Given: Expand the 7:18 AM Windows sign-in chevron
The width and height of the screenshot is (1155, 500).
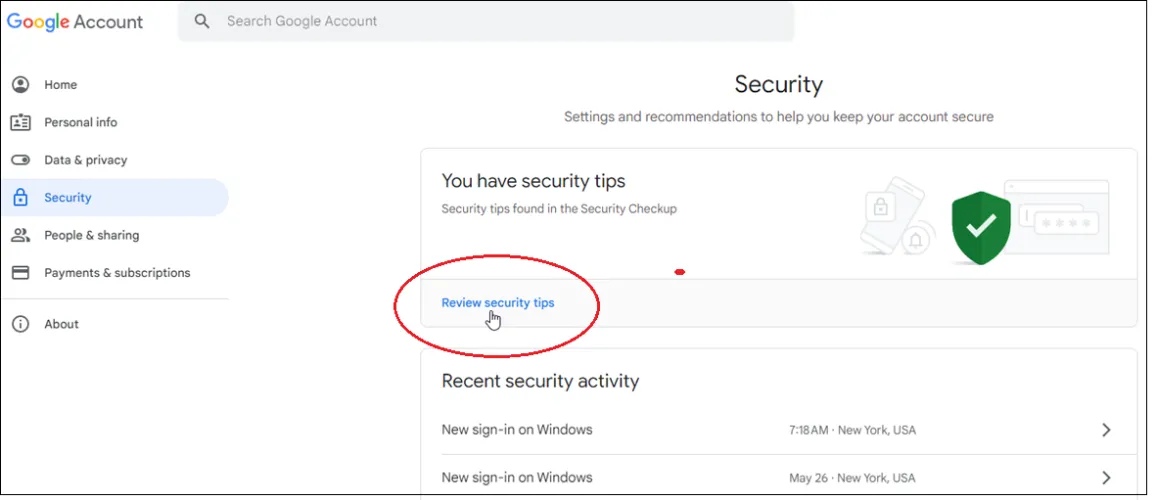Looking at the screenshot, I should pos(1106,430).
